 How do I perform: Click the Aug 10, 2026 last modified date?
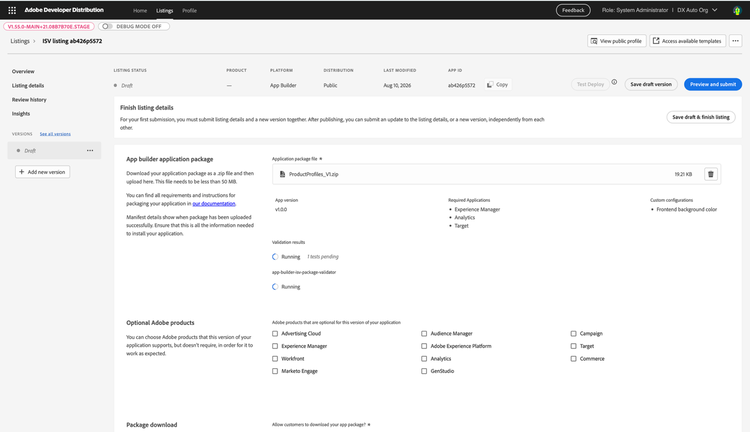point(397,85)
